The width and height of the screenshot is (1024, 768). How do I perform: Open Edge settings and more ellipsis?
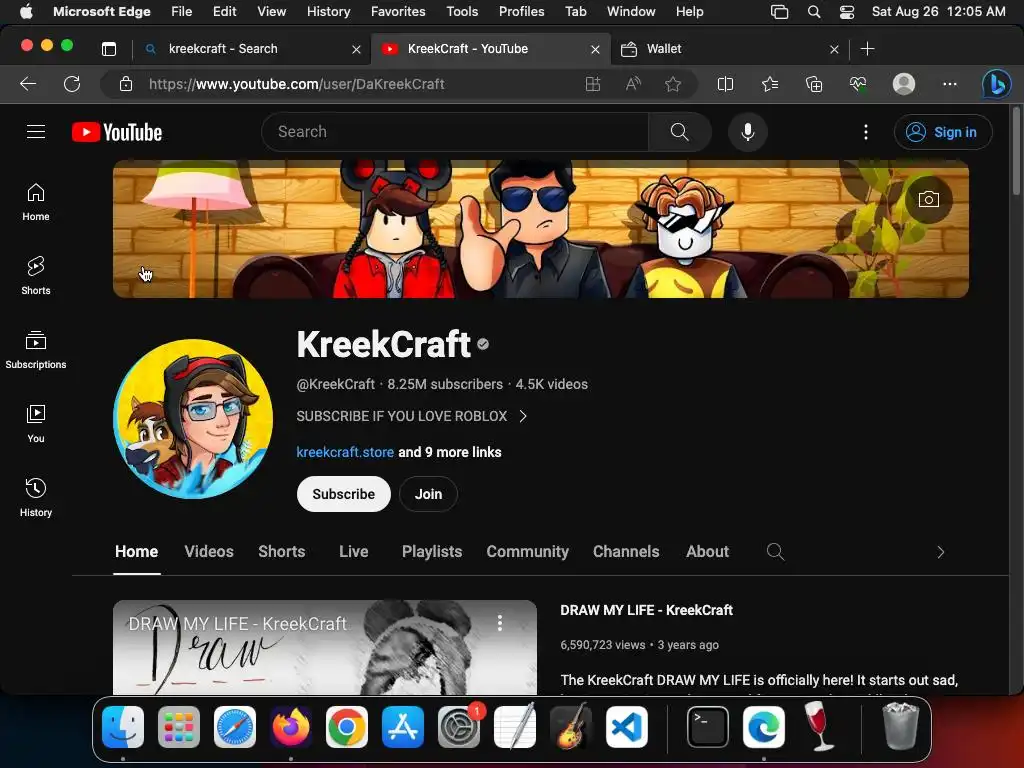click(x=950, y=84)
